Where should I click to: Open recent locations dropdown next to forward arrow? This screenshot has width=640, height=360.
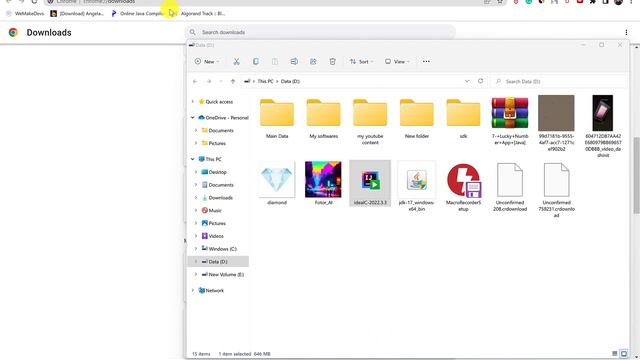[221, 82]
